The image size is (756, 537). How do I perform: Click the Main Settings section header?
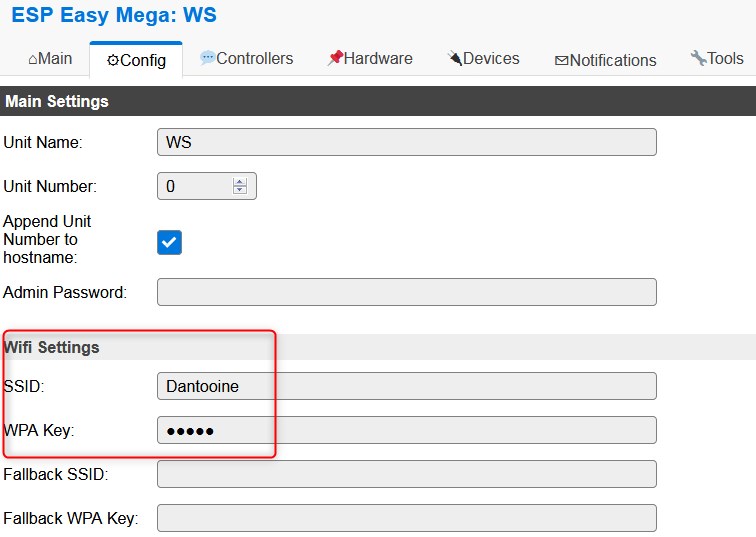56,101
